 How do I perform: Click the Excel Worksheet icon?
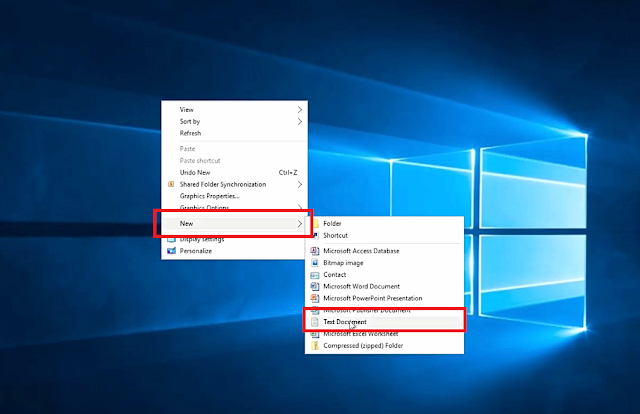(x=315, y=334)
